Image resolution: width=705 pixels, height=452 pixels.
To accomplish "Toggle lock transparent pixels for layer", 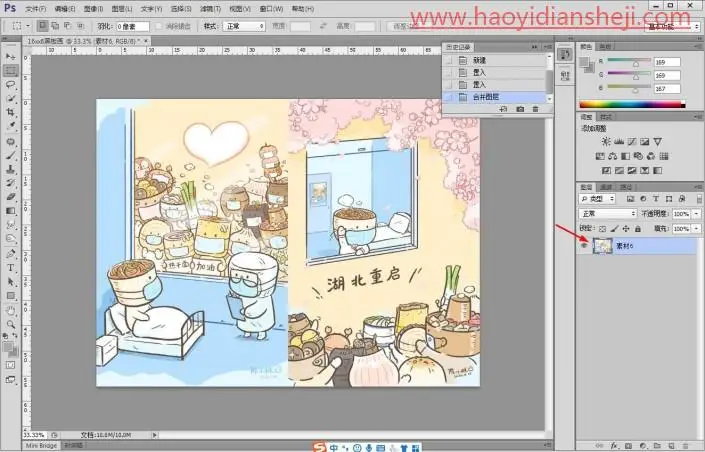I will [x=603, y=228].
